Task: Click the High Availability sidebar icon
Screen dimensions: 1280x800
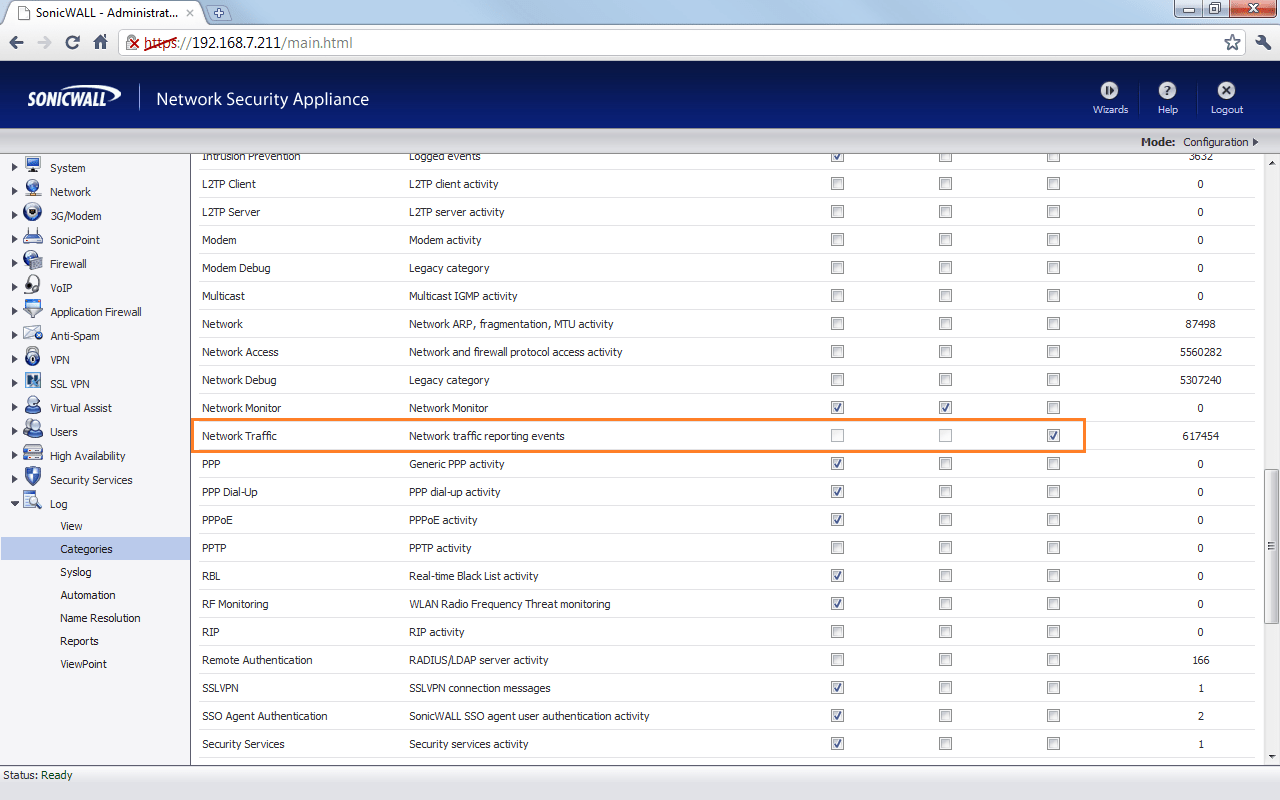Action: tap(33, 455)
